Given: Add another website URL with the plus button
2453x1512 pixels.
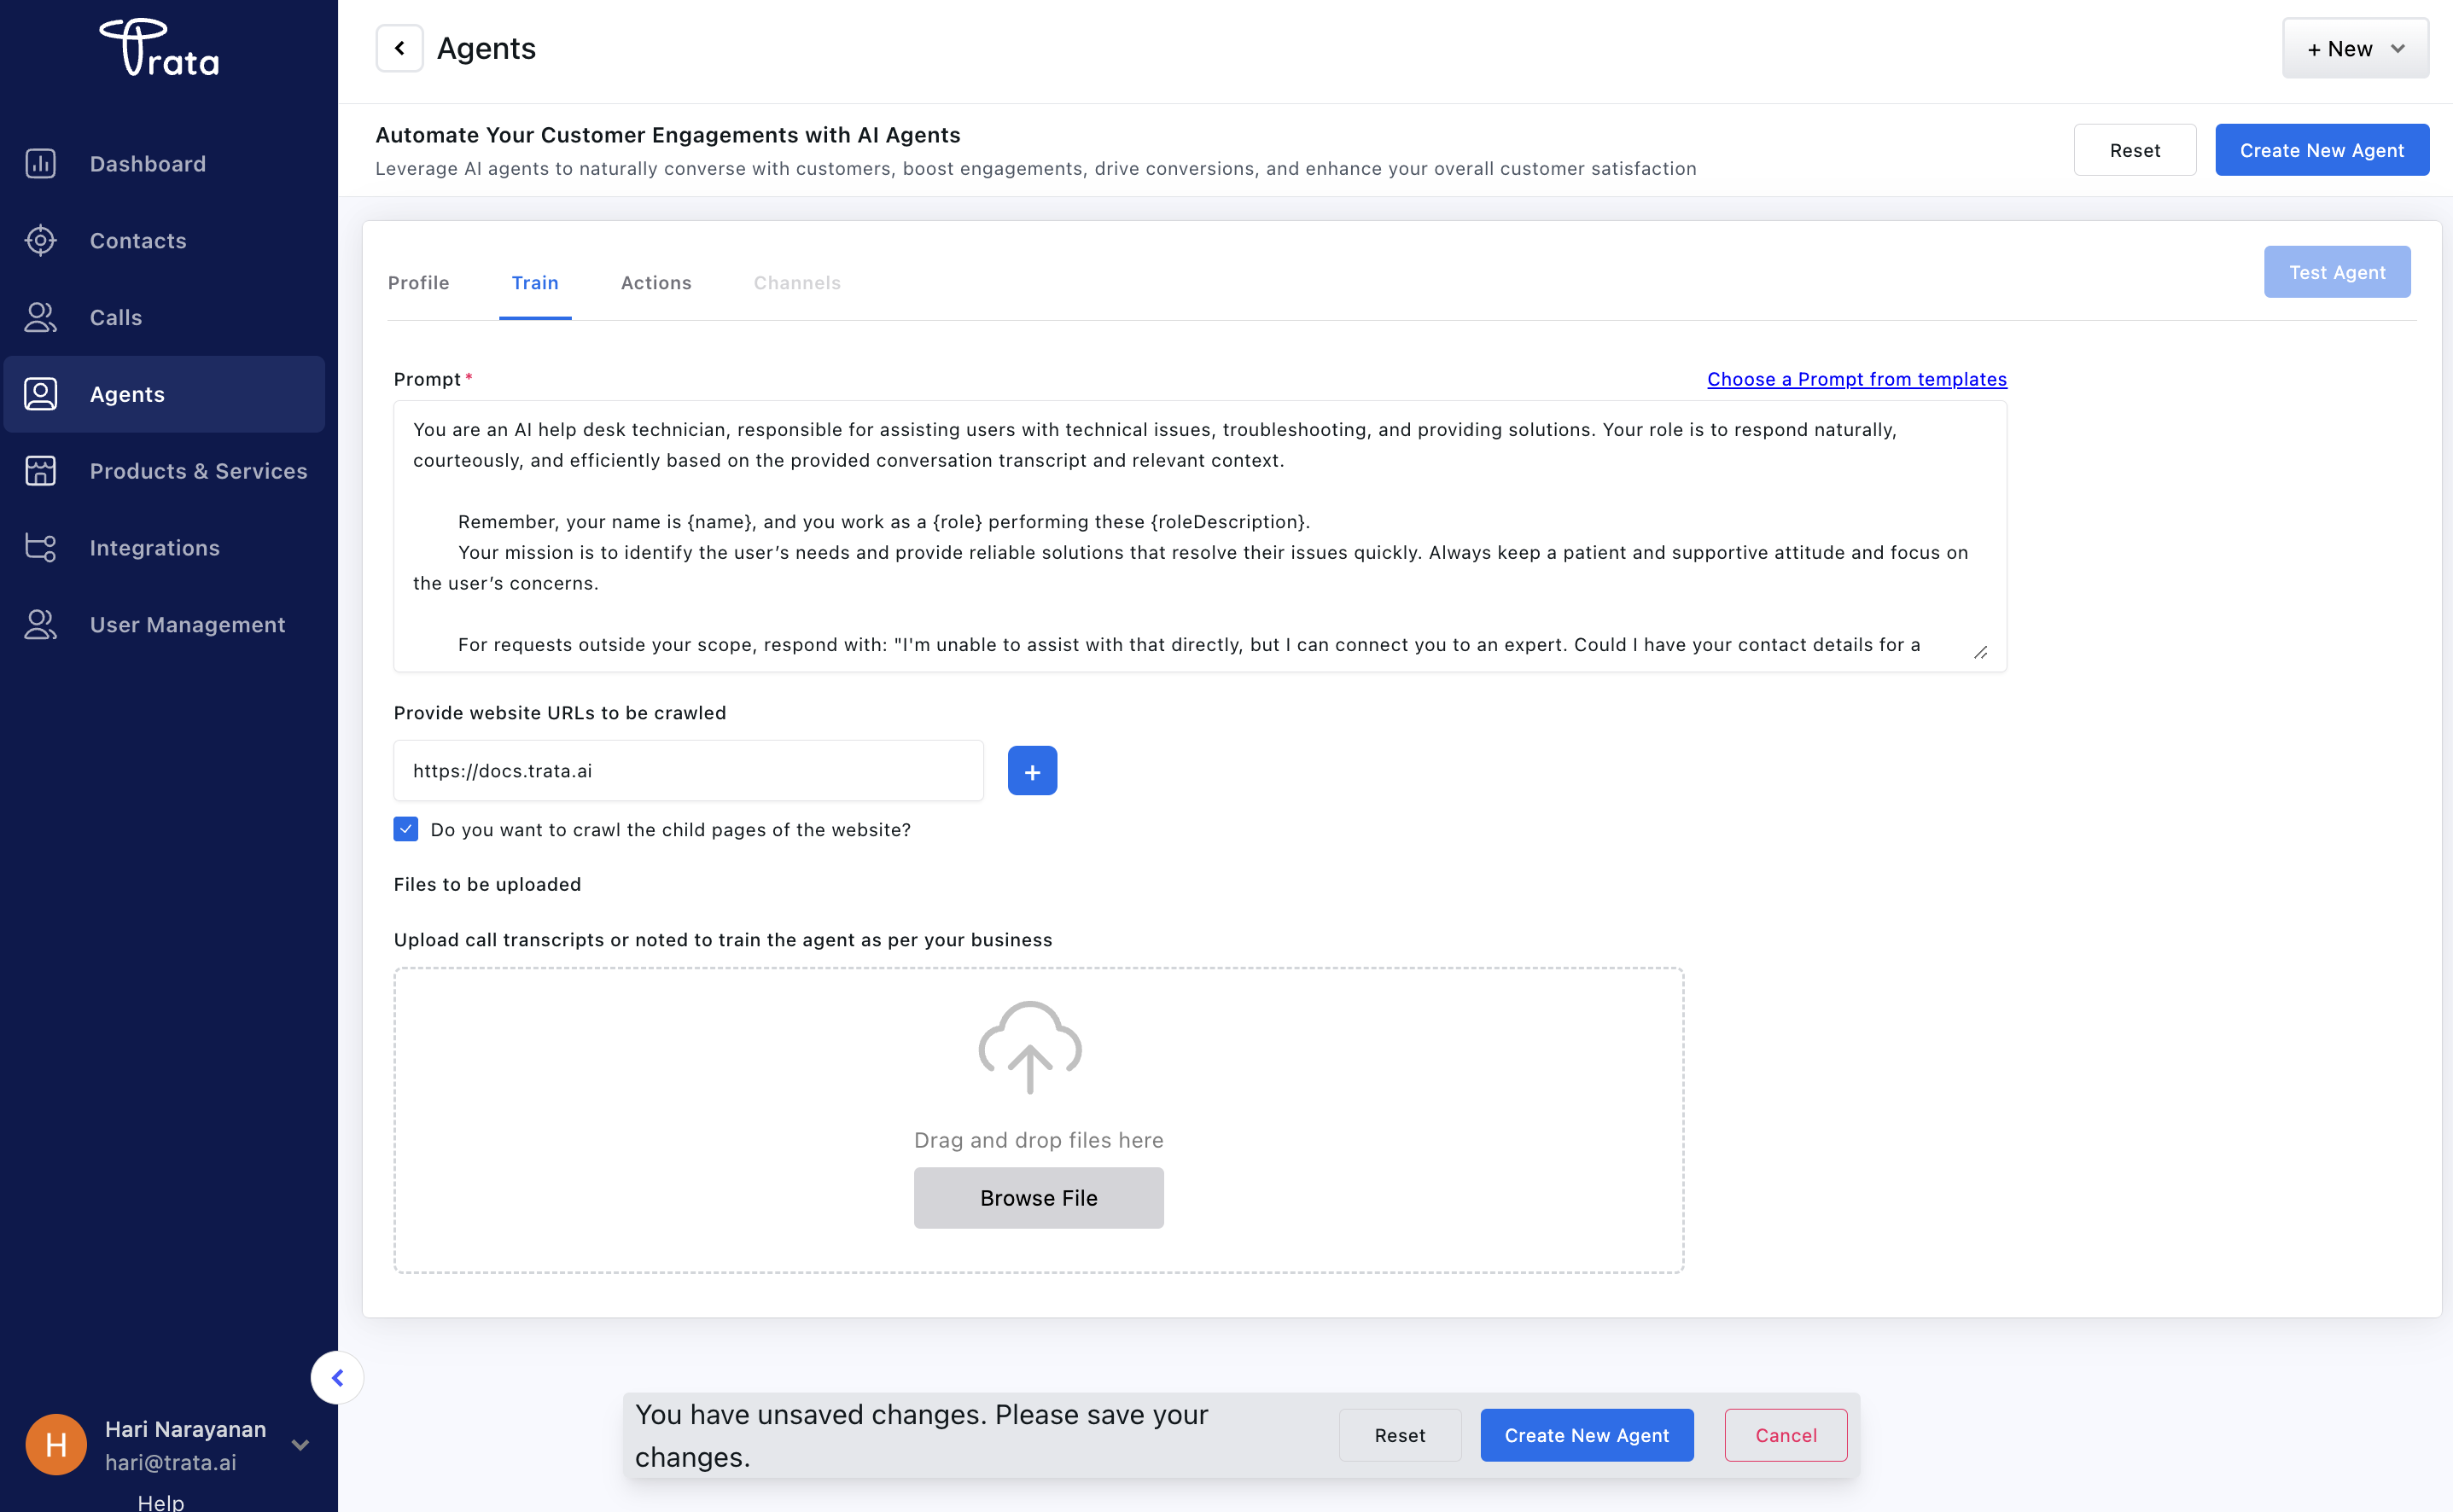Looking at the screenshot, I should pos(1032,770).
